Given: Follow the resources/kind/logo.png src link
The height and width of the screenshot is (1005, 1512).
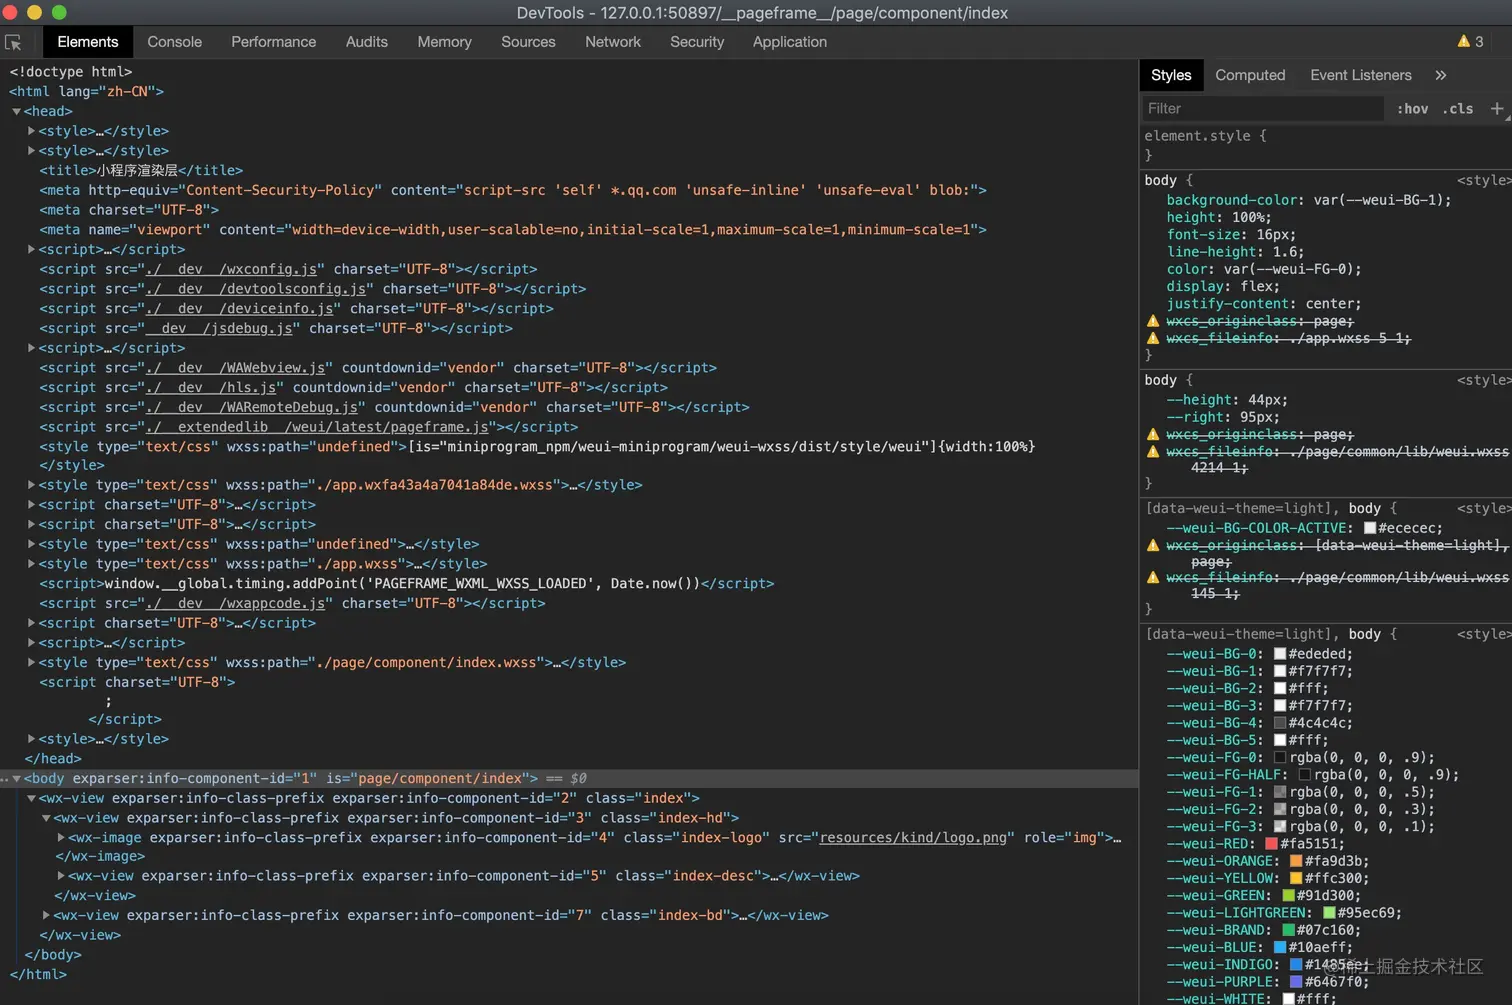Looking at the screenshot, I should click(x=913, y=837).
